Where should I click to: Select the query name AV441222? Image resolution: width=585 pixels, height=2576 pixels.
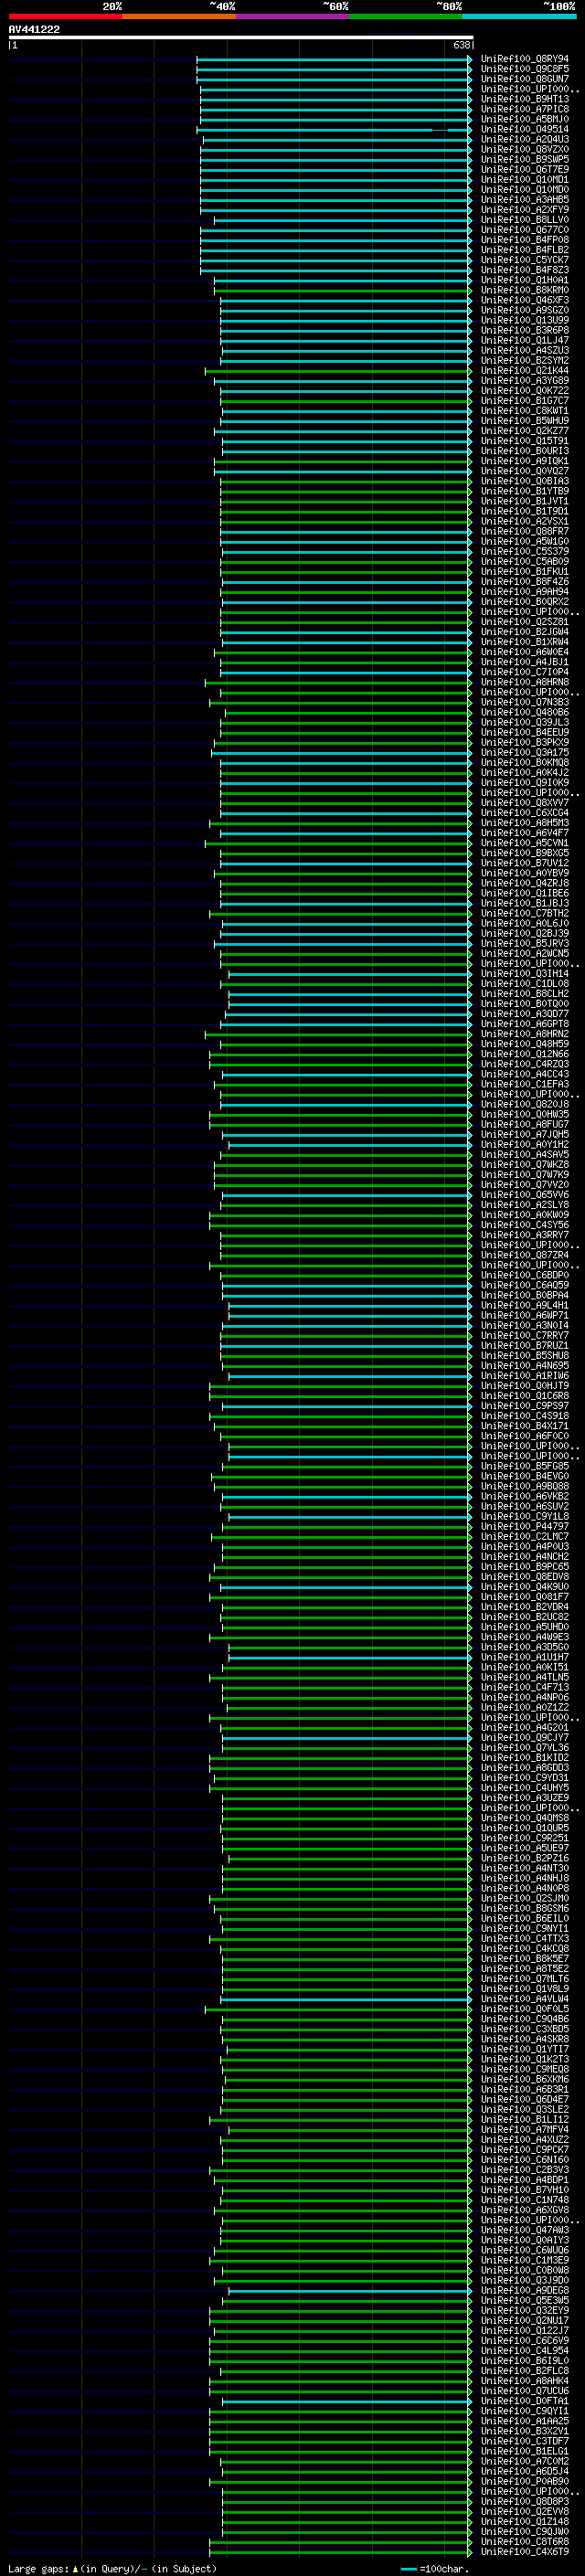coord(34,30)
